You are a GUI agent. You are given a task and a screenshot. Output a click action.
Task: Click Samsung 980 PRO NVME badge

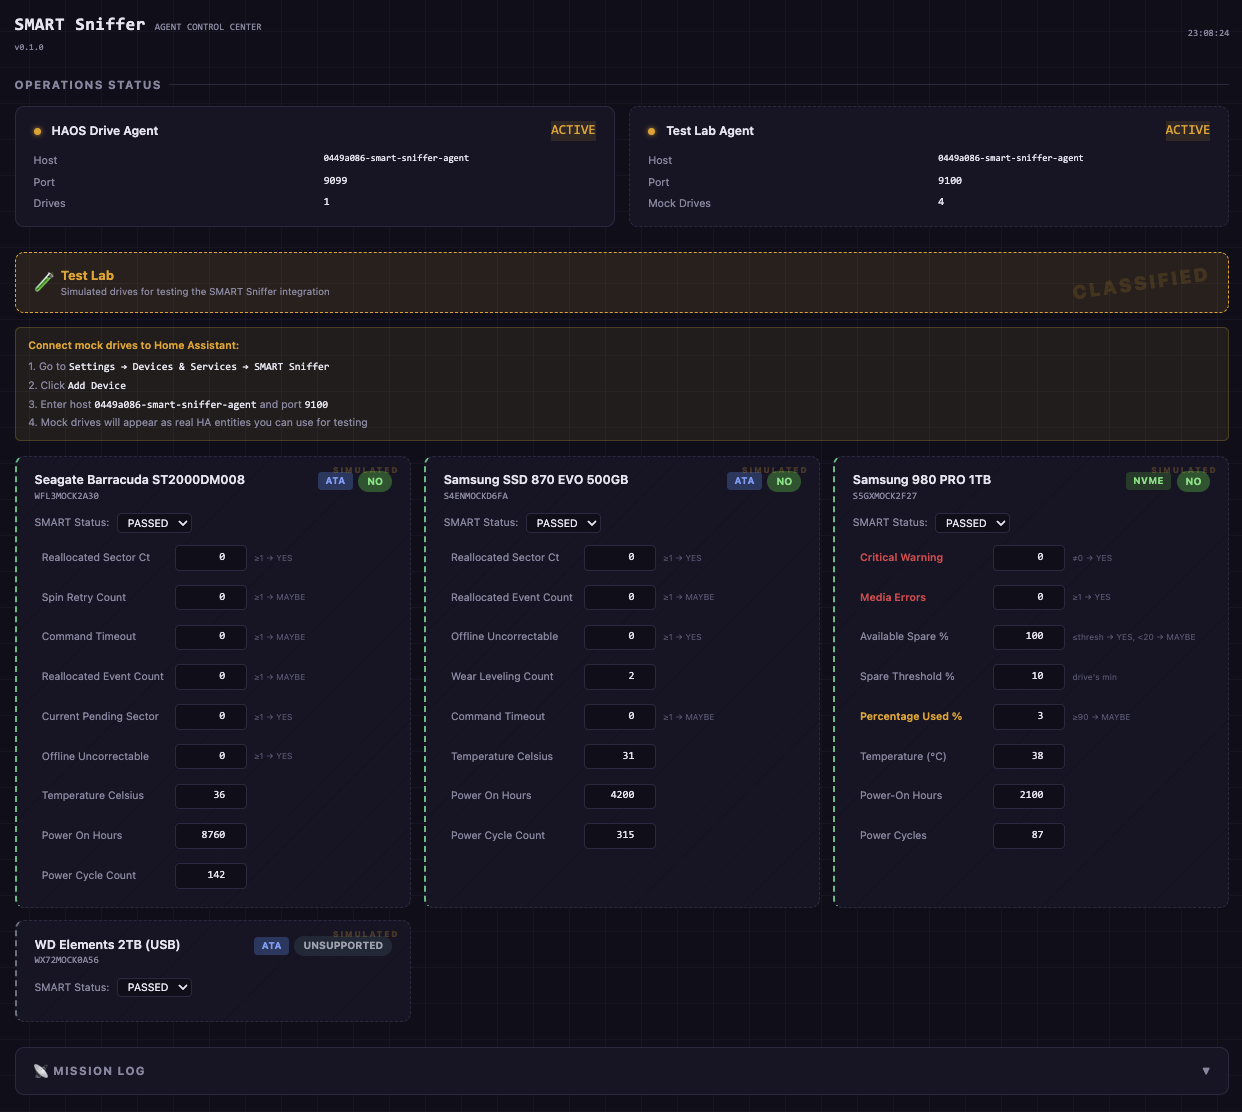pyautogui.click(x=1148, y=481)
